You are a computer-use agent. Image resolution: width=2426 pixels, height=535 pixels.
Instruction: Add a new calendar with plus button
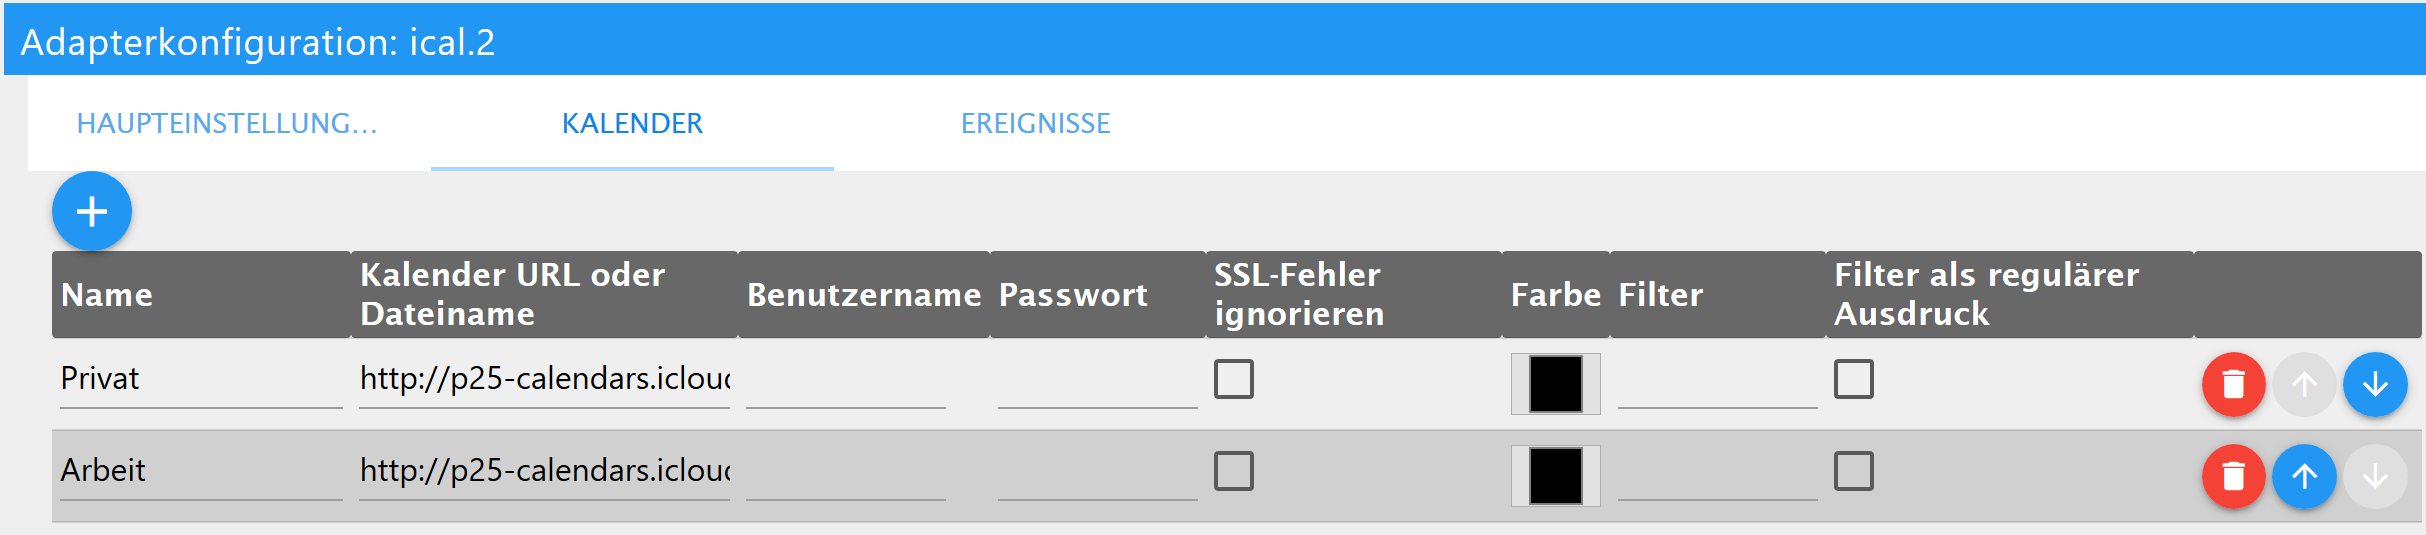[x=92, y=211]
